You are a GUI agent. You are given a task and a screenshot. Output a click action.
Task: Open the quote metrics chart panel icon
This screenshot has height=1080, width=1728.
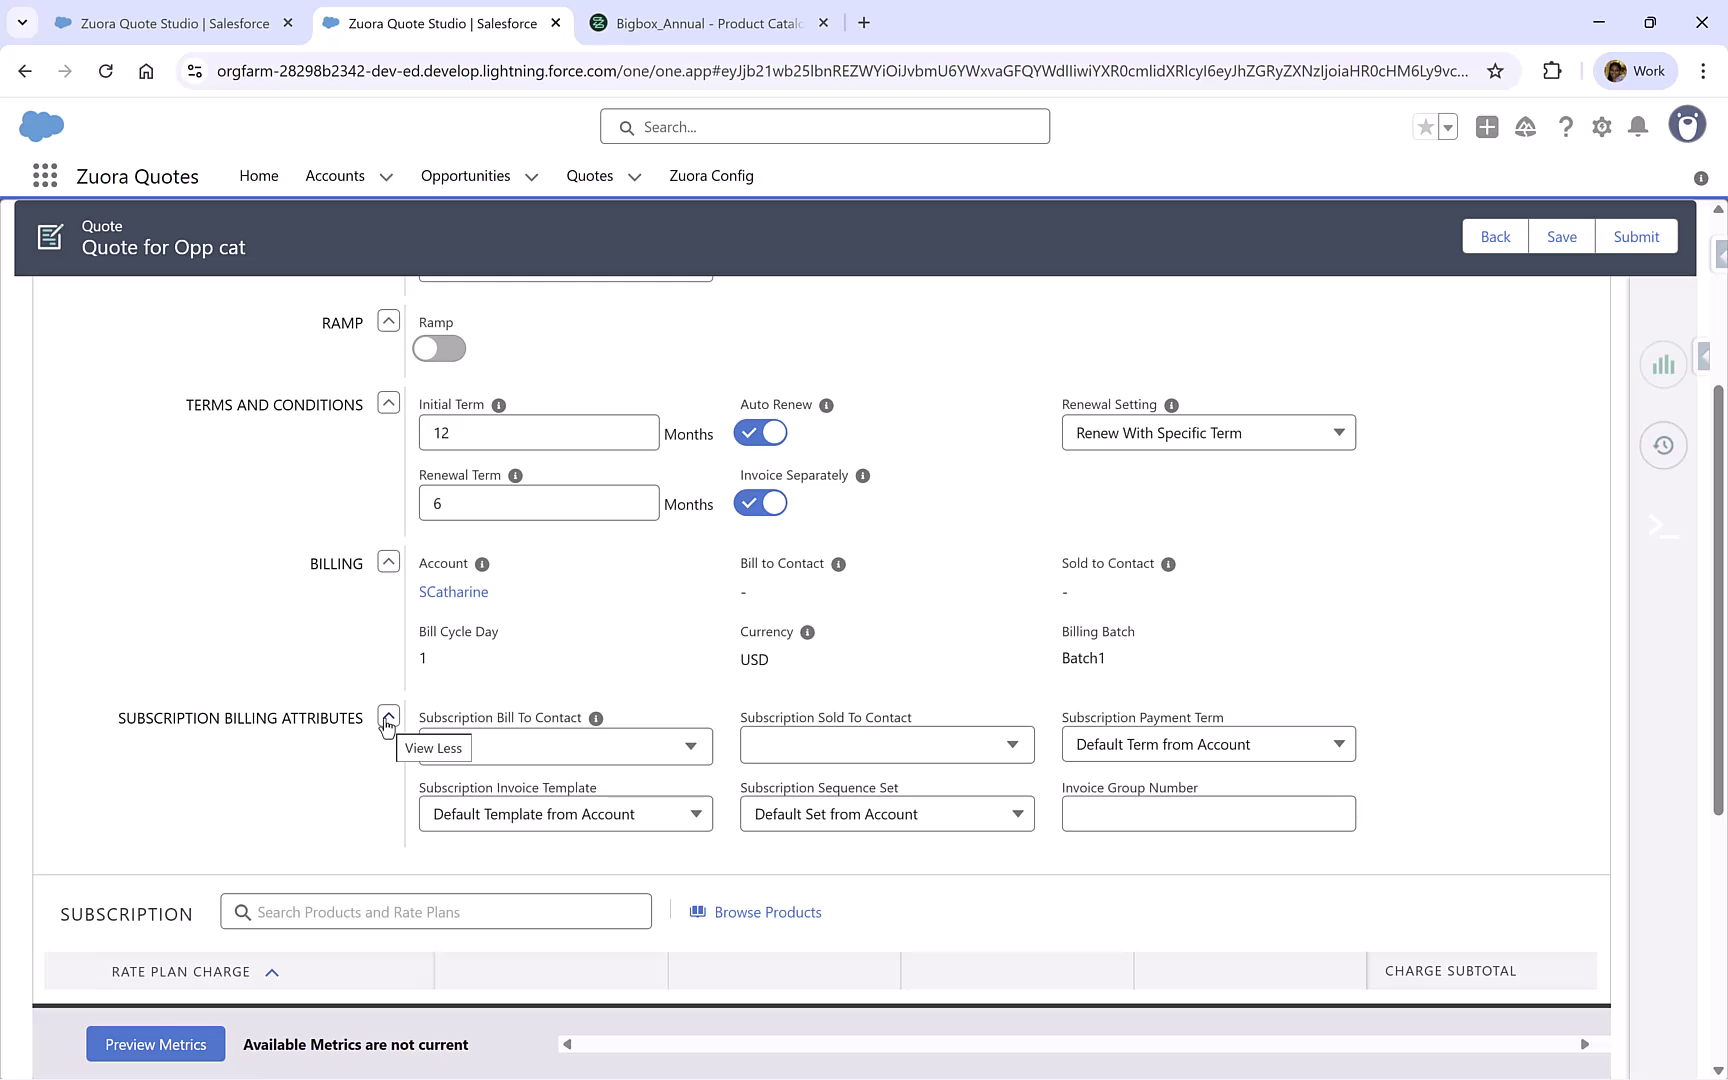[x=1663, y=364]
